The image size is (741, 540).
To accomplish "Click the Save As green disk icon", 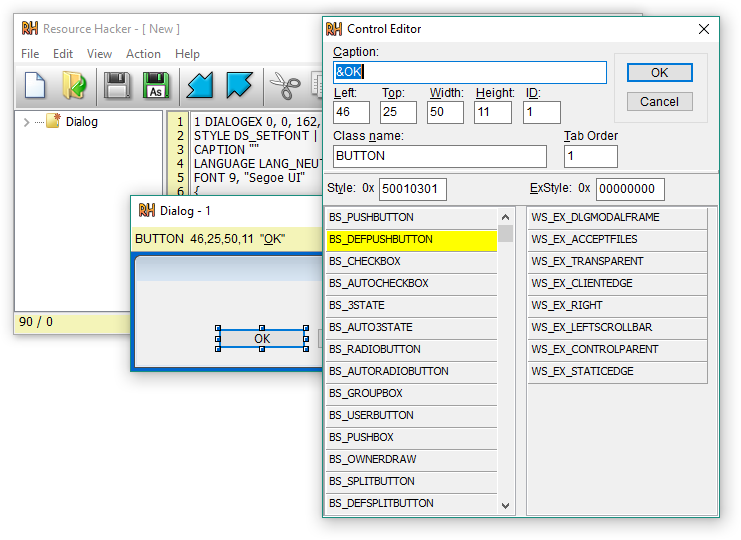I will coord(156,86).
